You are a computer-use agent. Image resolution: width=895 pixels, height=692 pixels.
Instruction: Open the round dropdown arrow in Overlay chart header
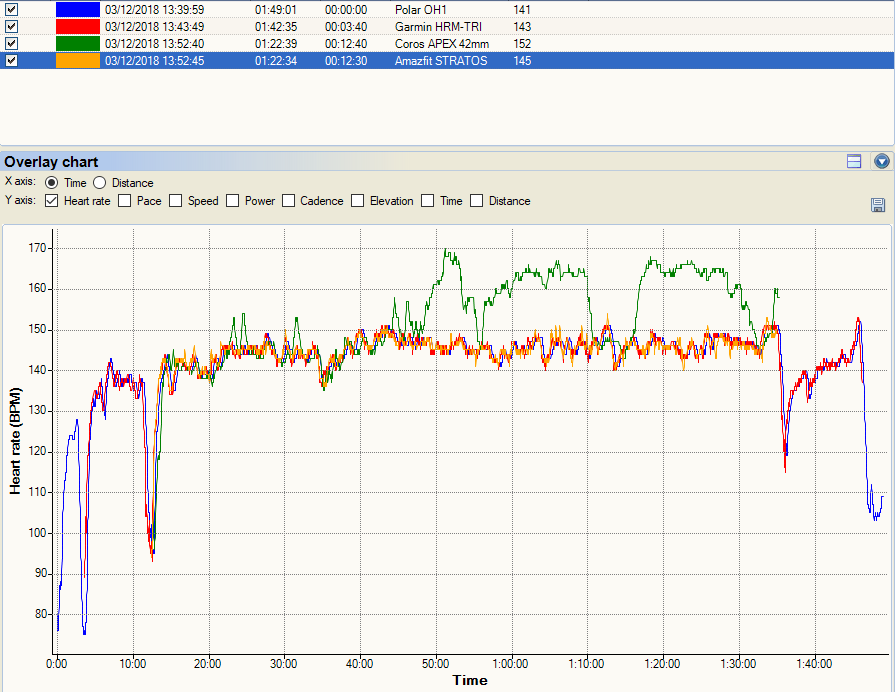coord(882,162)
